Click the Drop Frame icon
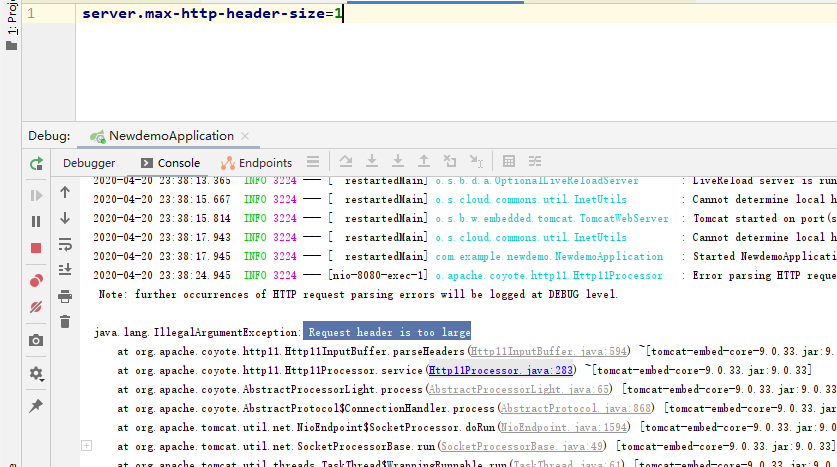 pyautogui.click(x=450, y=161)
